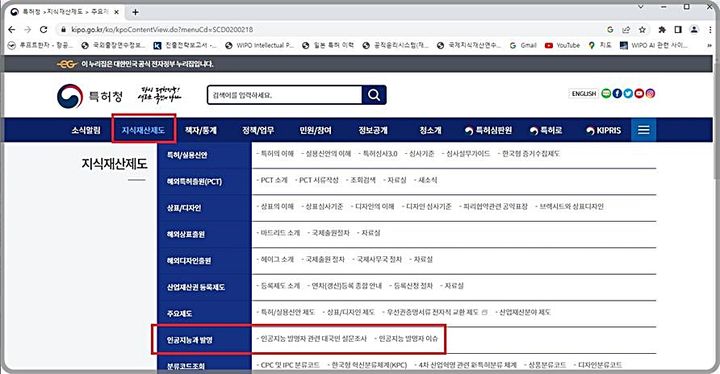Open the hamburger full-menu icon

643,130
